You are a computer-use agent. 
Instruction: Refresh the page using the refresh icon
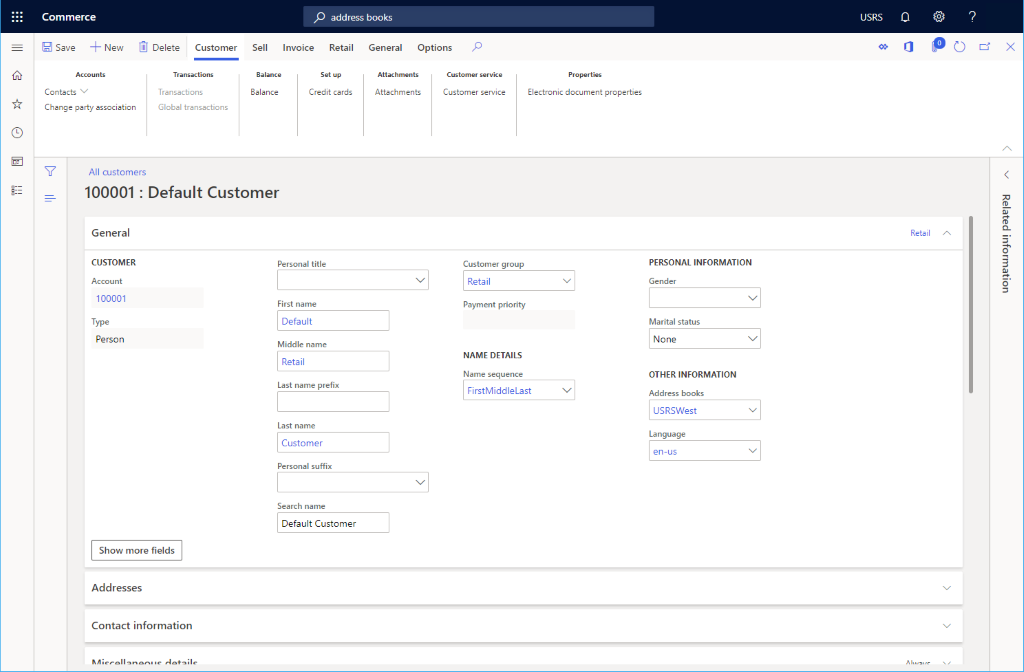(958, 46)
